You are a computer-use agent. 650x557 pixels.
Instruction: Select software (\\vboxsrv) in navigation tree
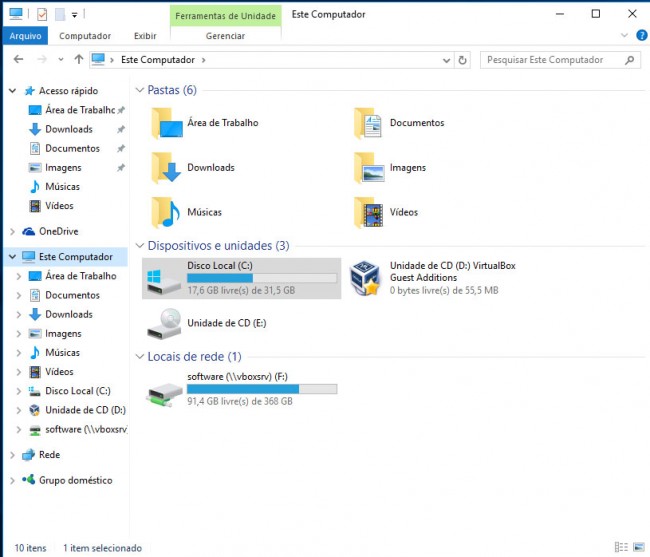[x=86, y=429]
